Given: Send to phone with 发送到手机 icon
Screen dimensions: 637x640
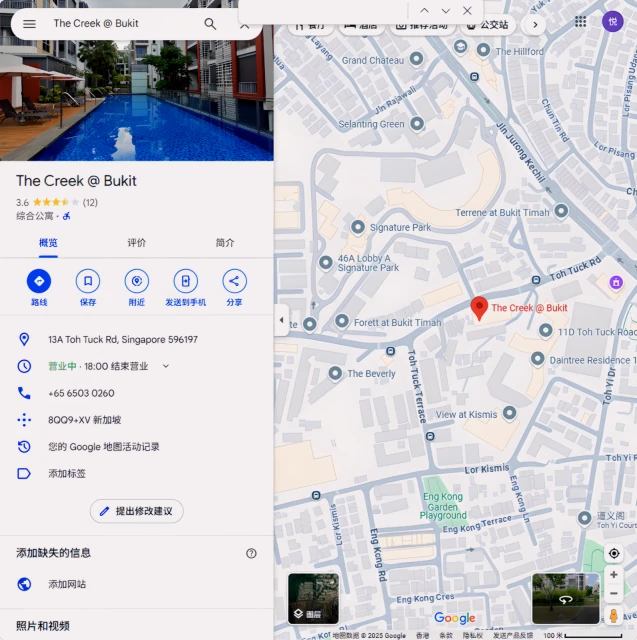Looking at the screenshot, I should click(186, 281).
